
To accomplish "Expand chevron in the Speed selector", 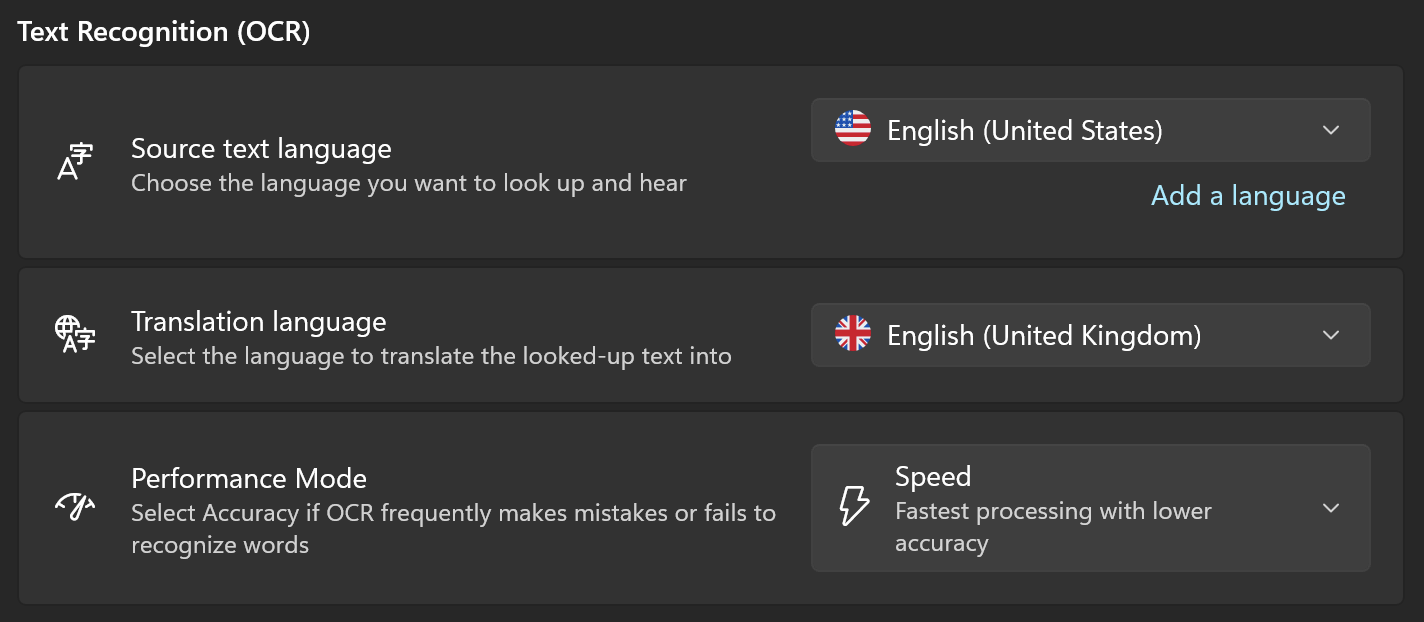I will pos(1331,508).
